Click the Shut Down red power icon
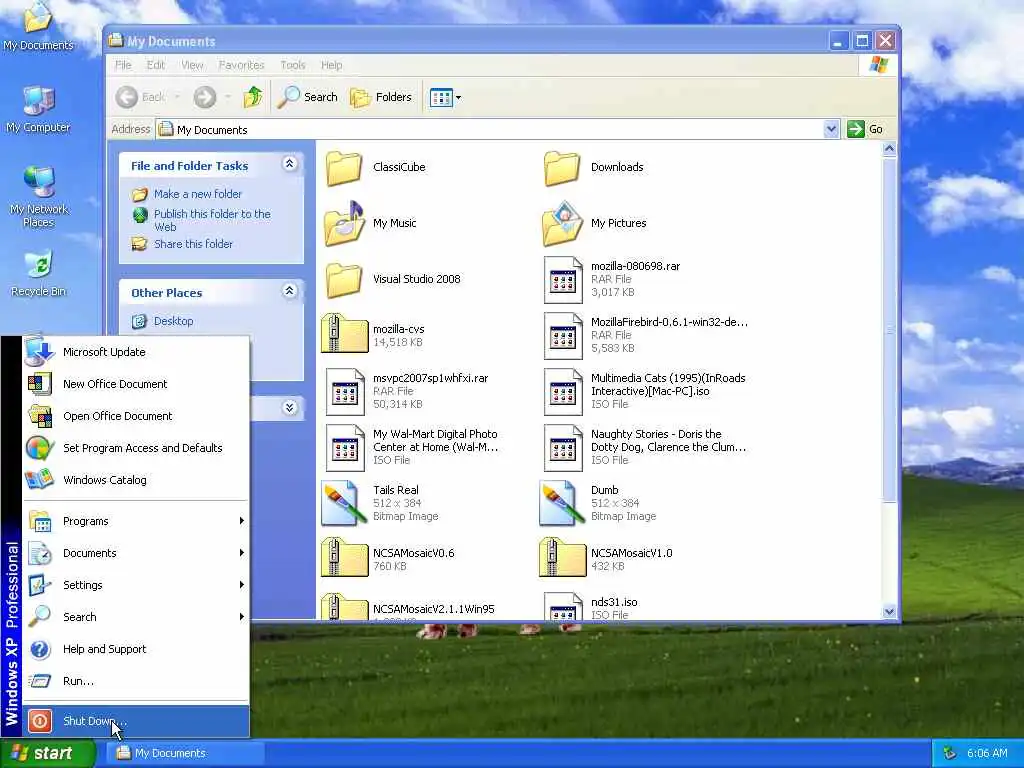This screenshot has height=768, width=1024. pos(40,721)
